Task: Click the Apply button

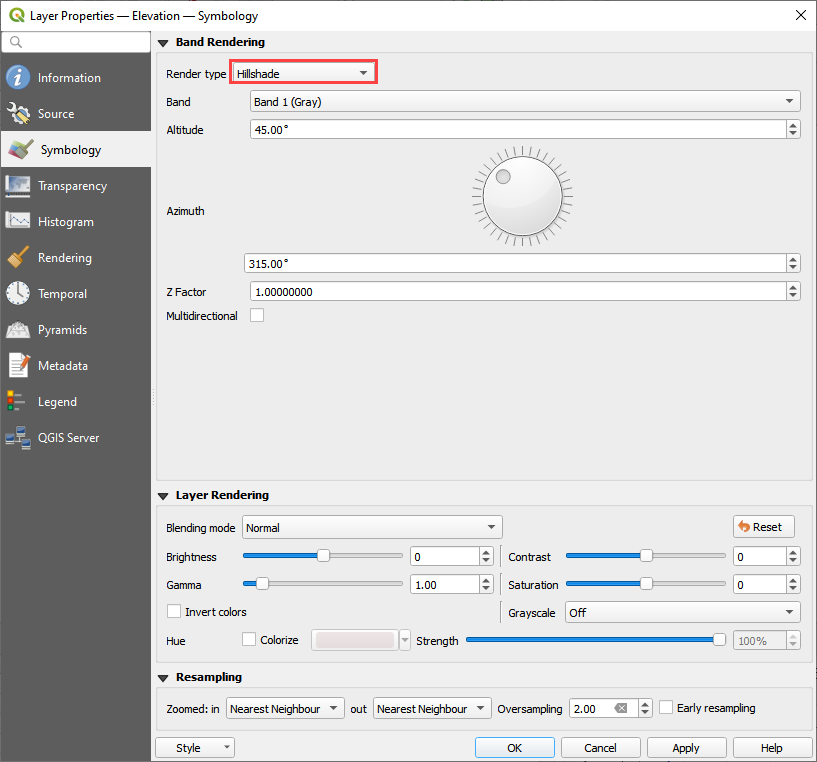Action: click(686, 748)
